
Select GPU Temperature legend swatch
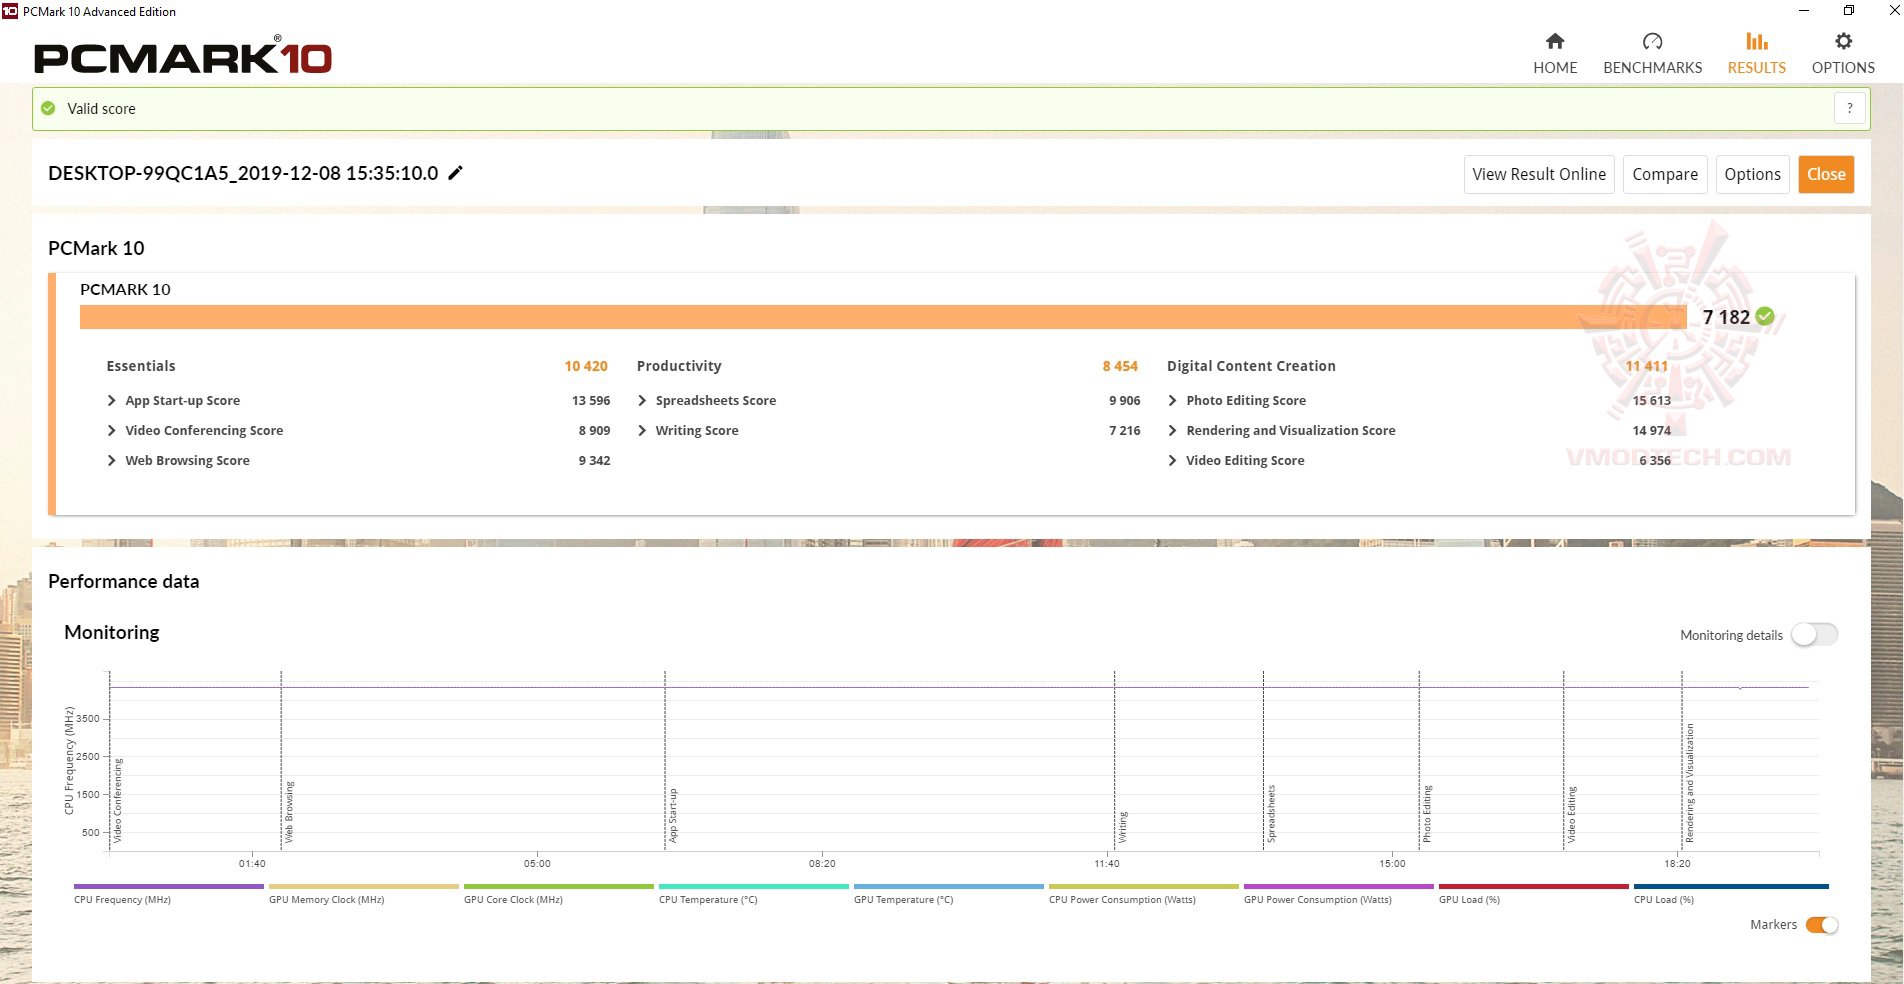949,886
